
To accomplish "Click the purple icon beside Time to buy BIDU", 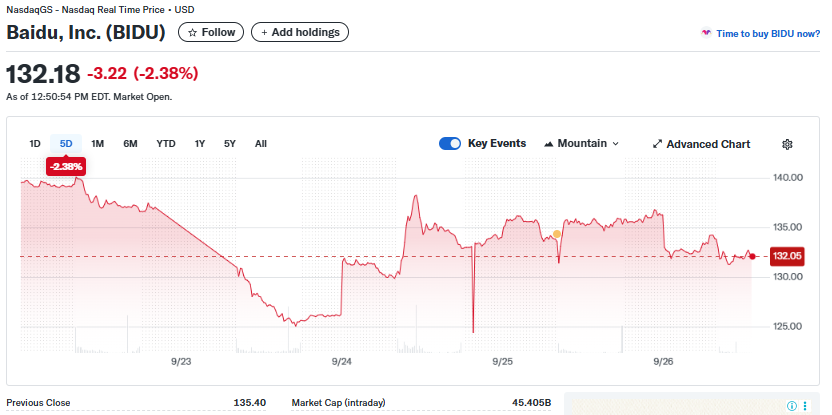I will pos(706,33).
